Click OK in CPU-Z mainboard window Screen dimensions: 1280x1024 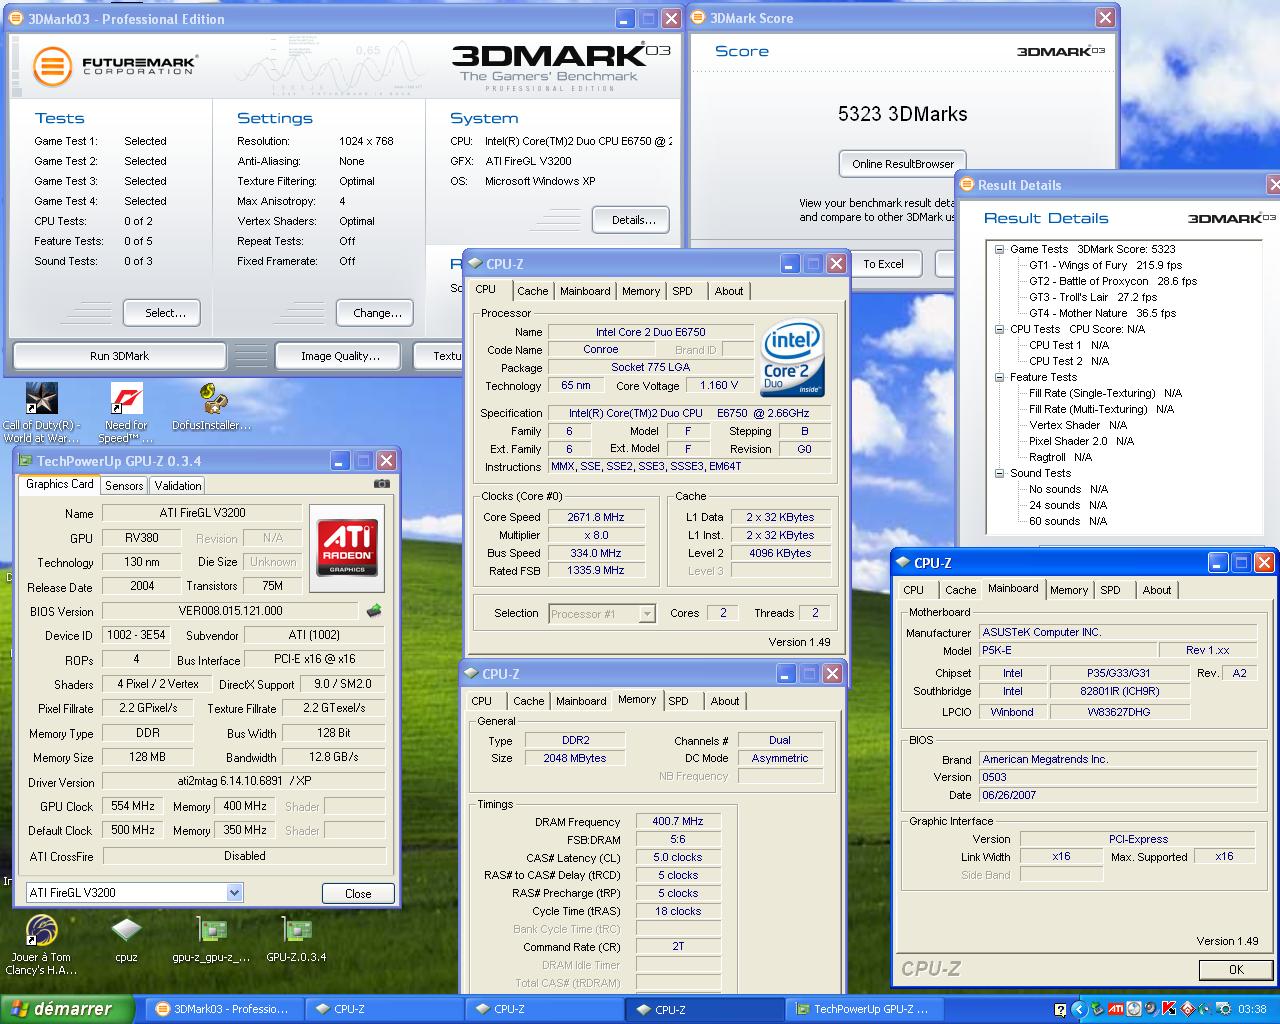[1236, 969]
